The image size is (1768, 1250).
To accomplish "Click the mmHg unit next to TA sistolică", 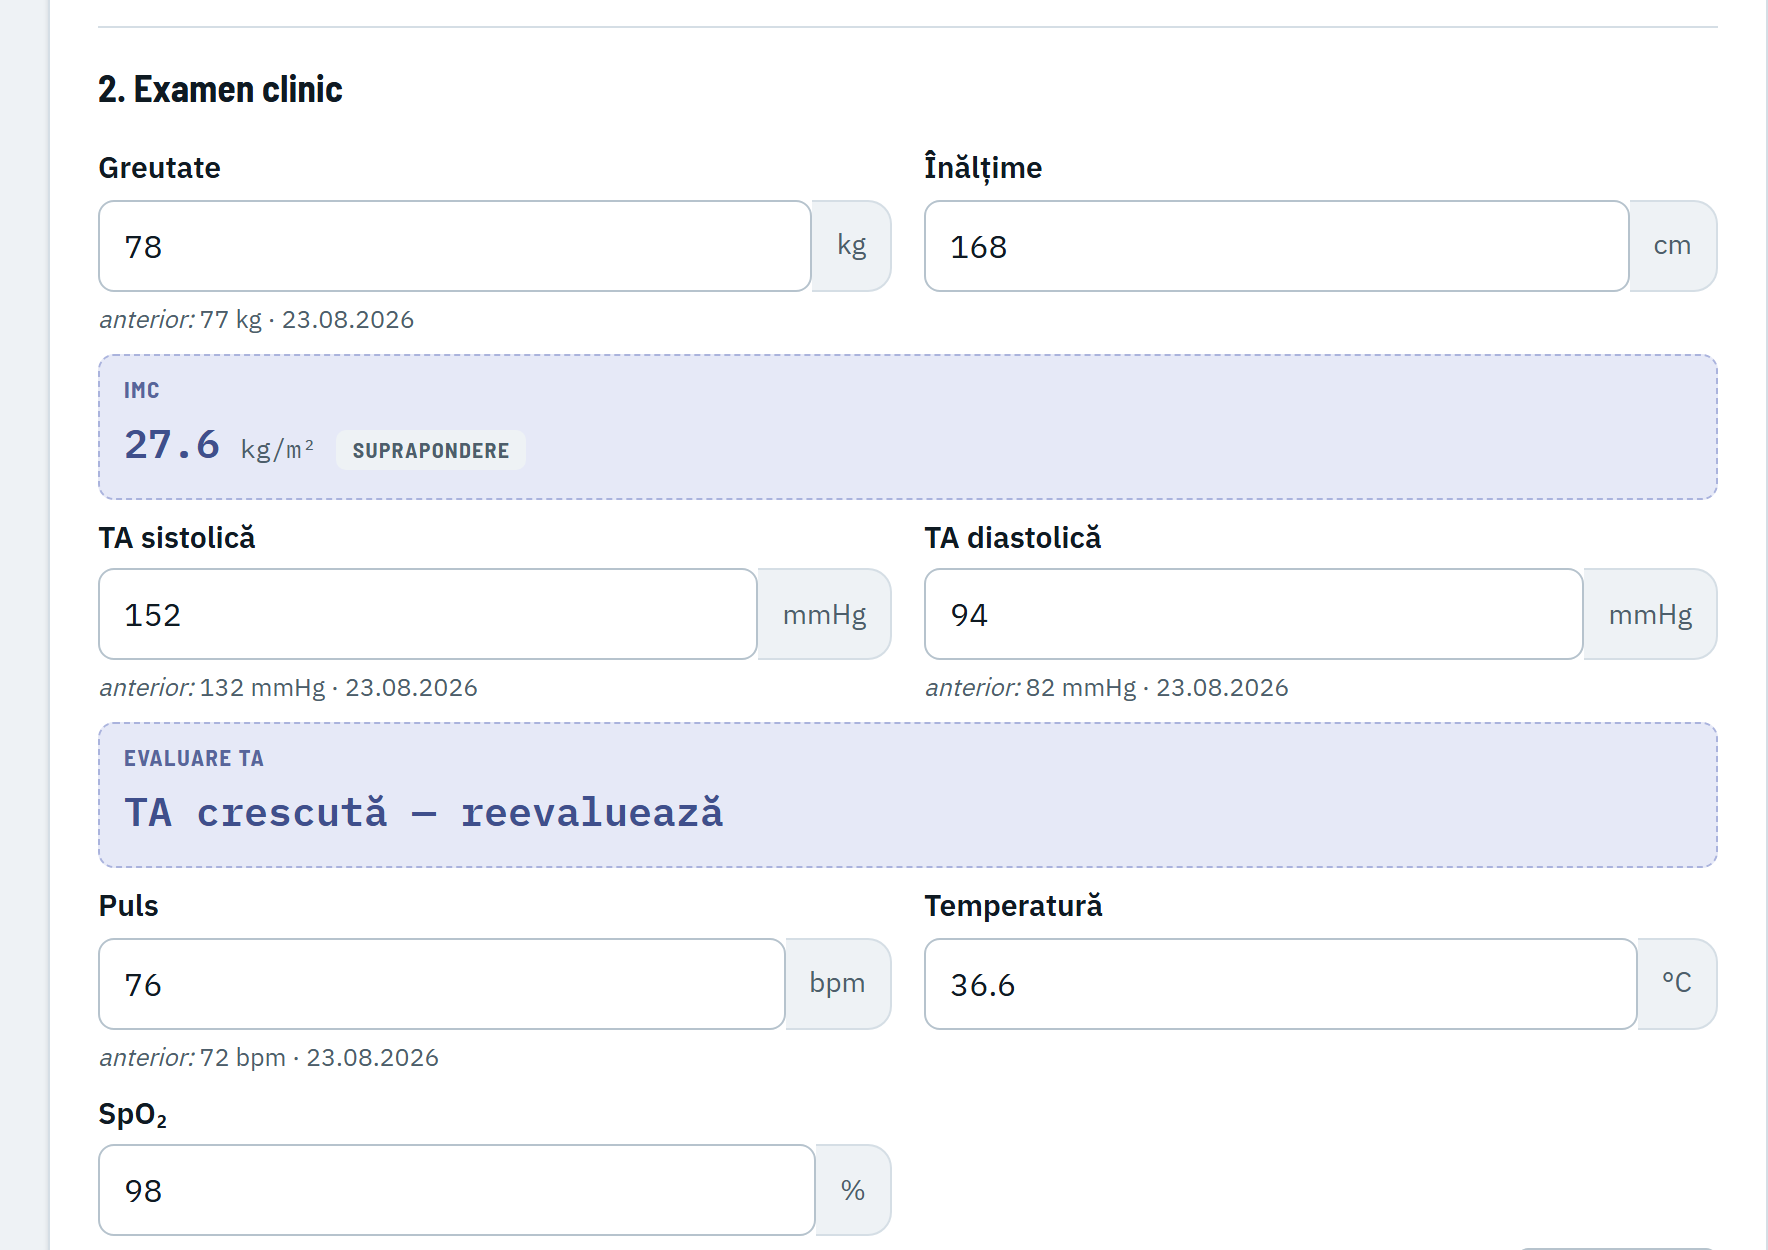I will coord(825,614).
